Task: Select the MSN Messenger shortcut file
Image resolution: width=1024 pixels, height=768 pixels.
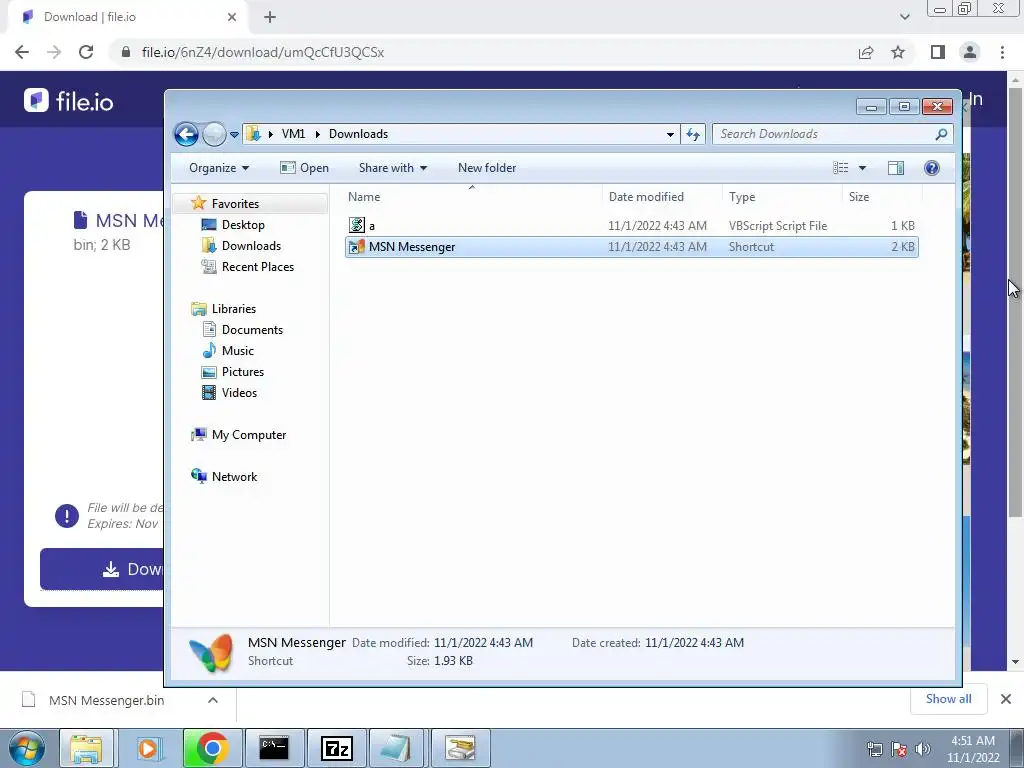Action: 632,247
